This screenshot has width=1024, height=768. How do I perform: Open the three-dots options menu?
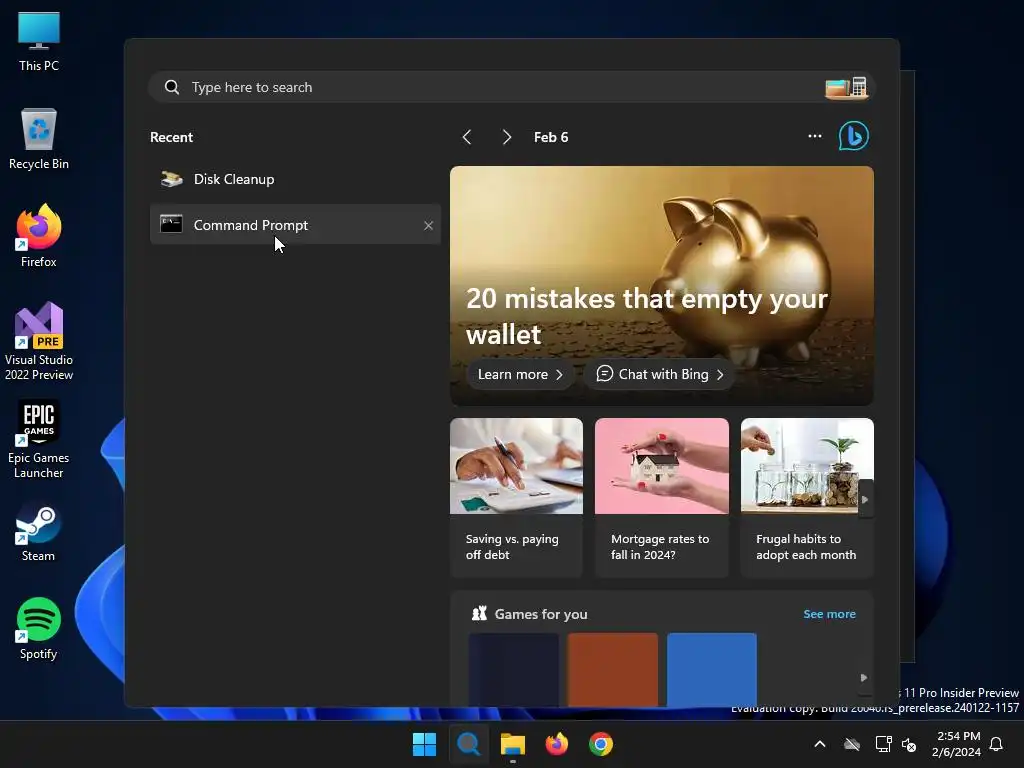[x=814, y=136]
